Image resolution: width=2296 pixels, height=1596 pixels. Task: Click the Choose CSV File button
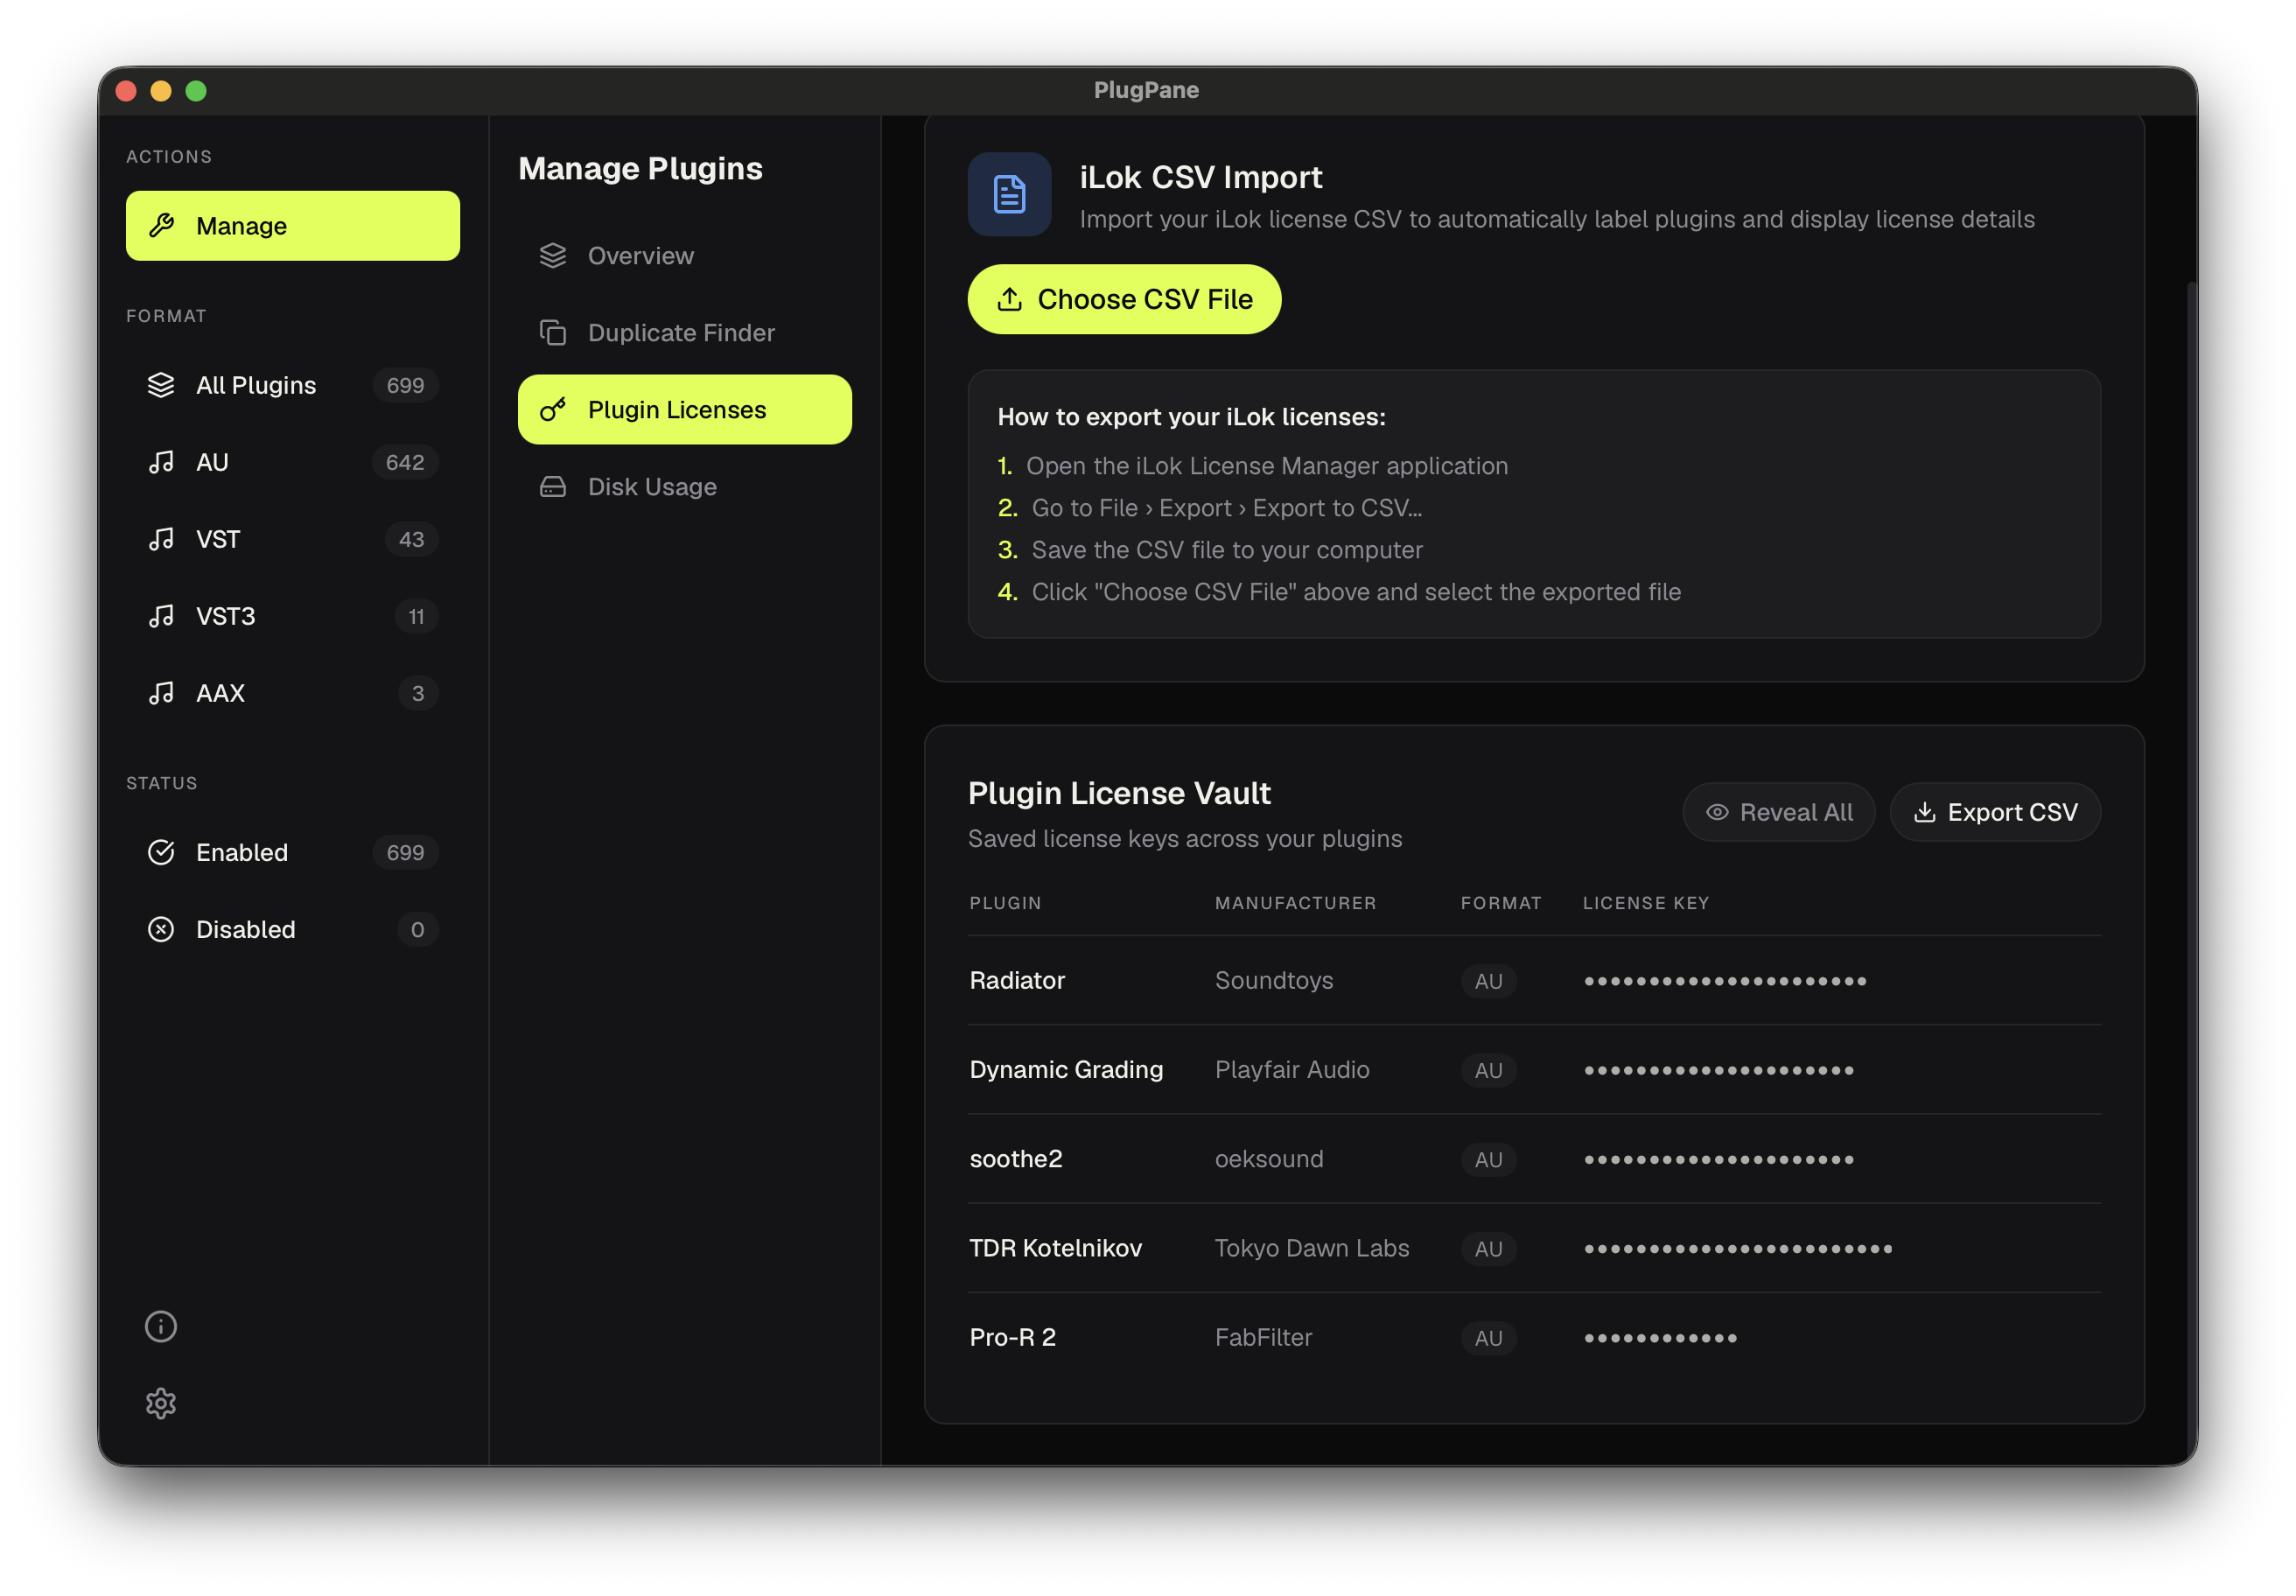click(x=1124, y=299)
